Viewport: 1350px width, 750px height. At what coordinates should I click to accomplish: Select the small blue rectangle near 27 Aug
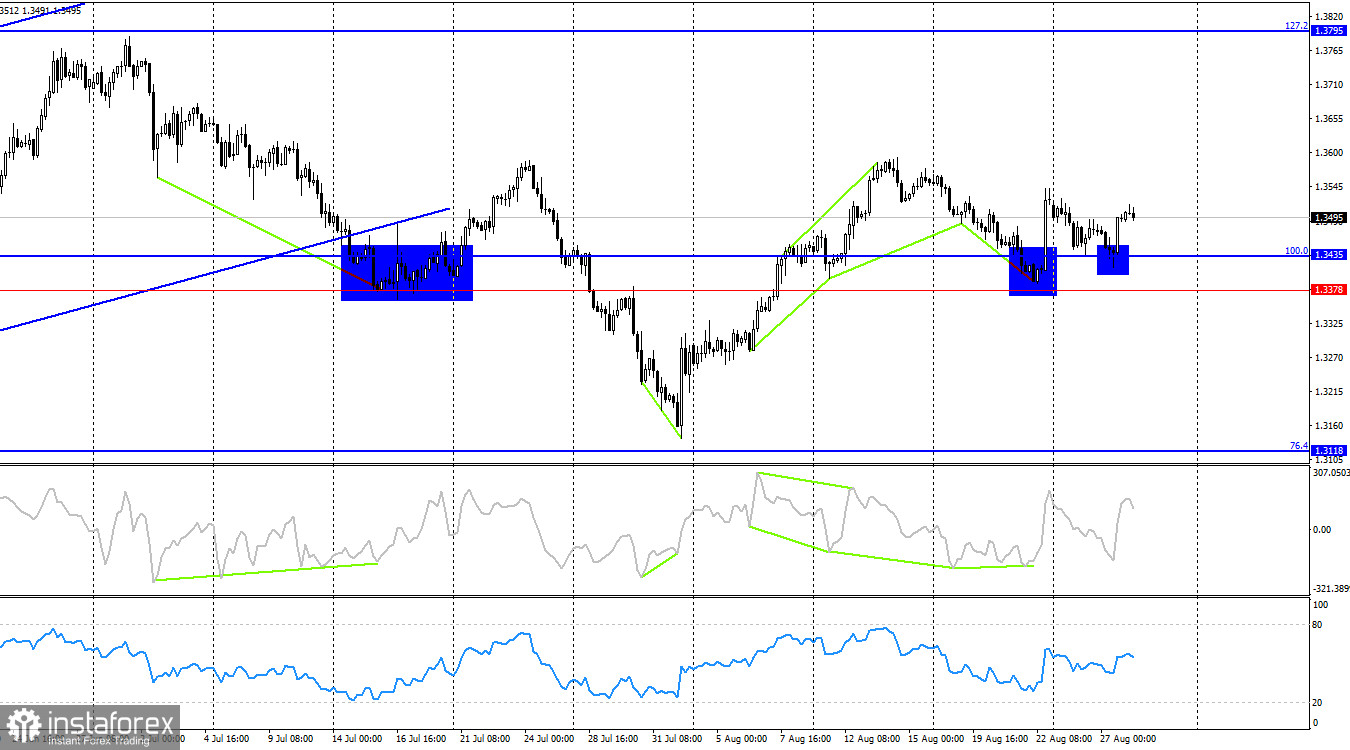[x=1113, y=260]
